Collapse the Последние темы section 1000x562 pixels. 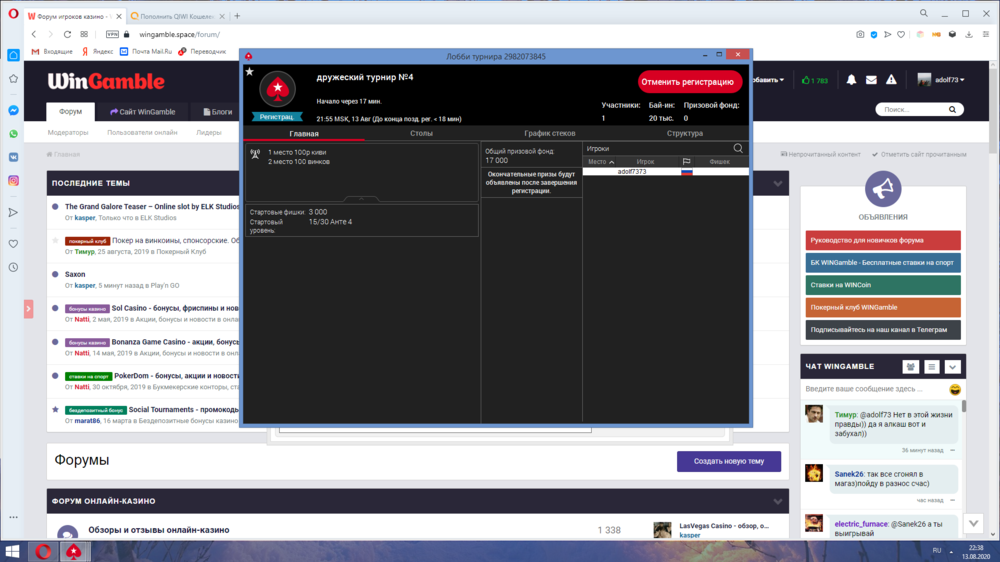pyautogui.click(x=778, y=184)
